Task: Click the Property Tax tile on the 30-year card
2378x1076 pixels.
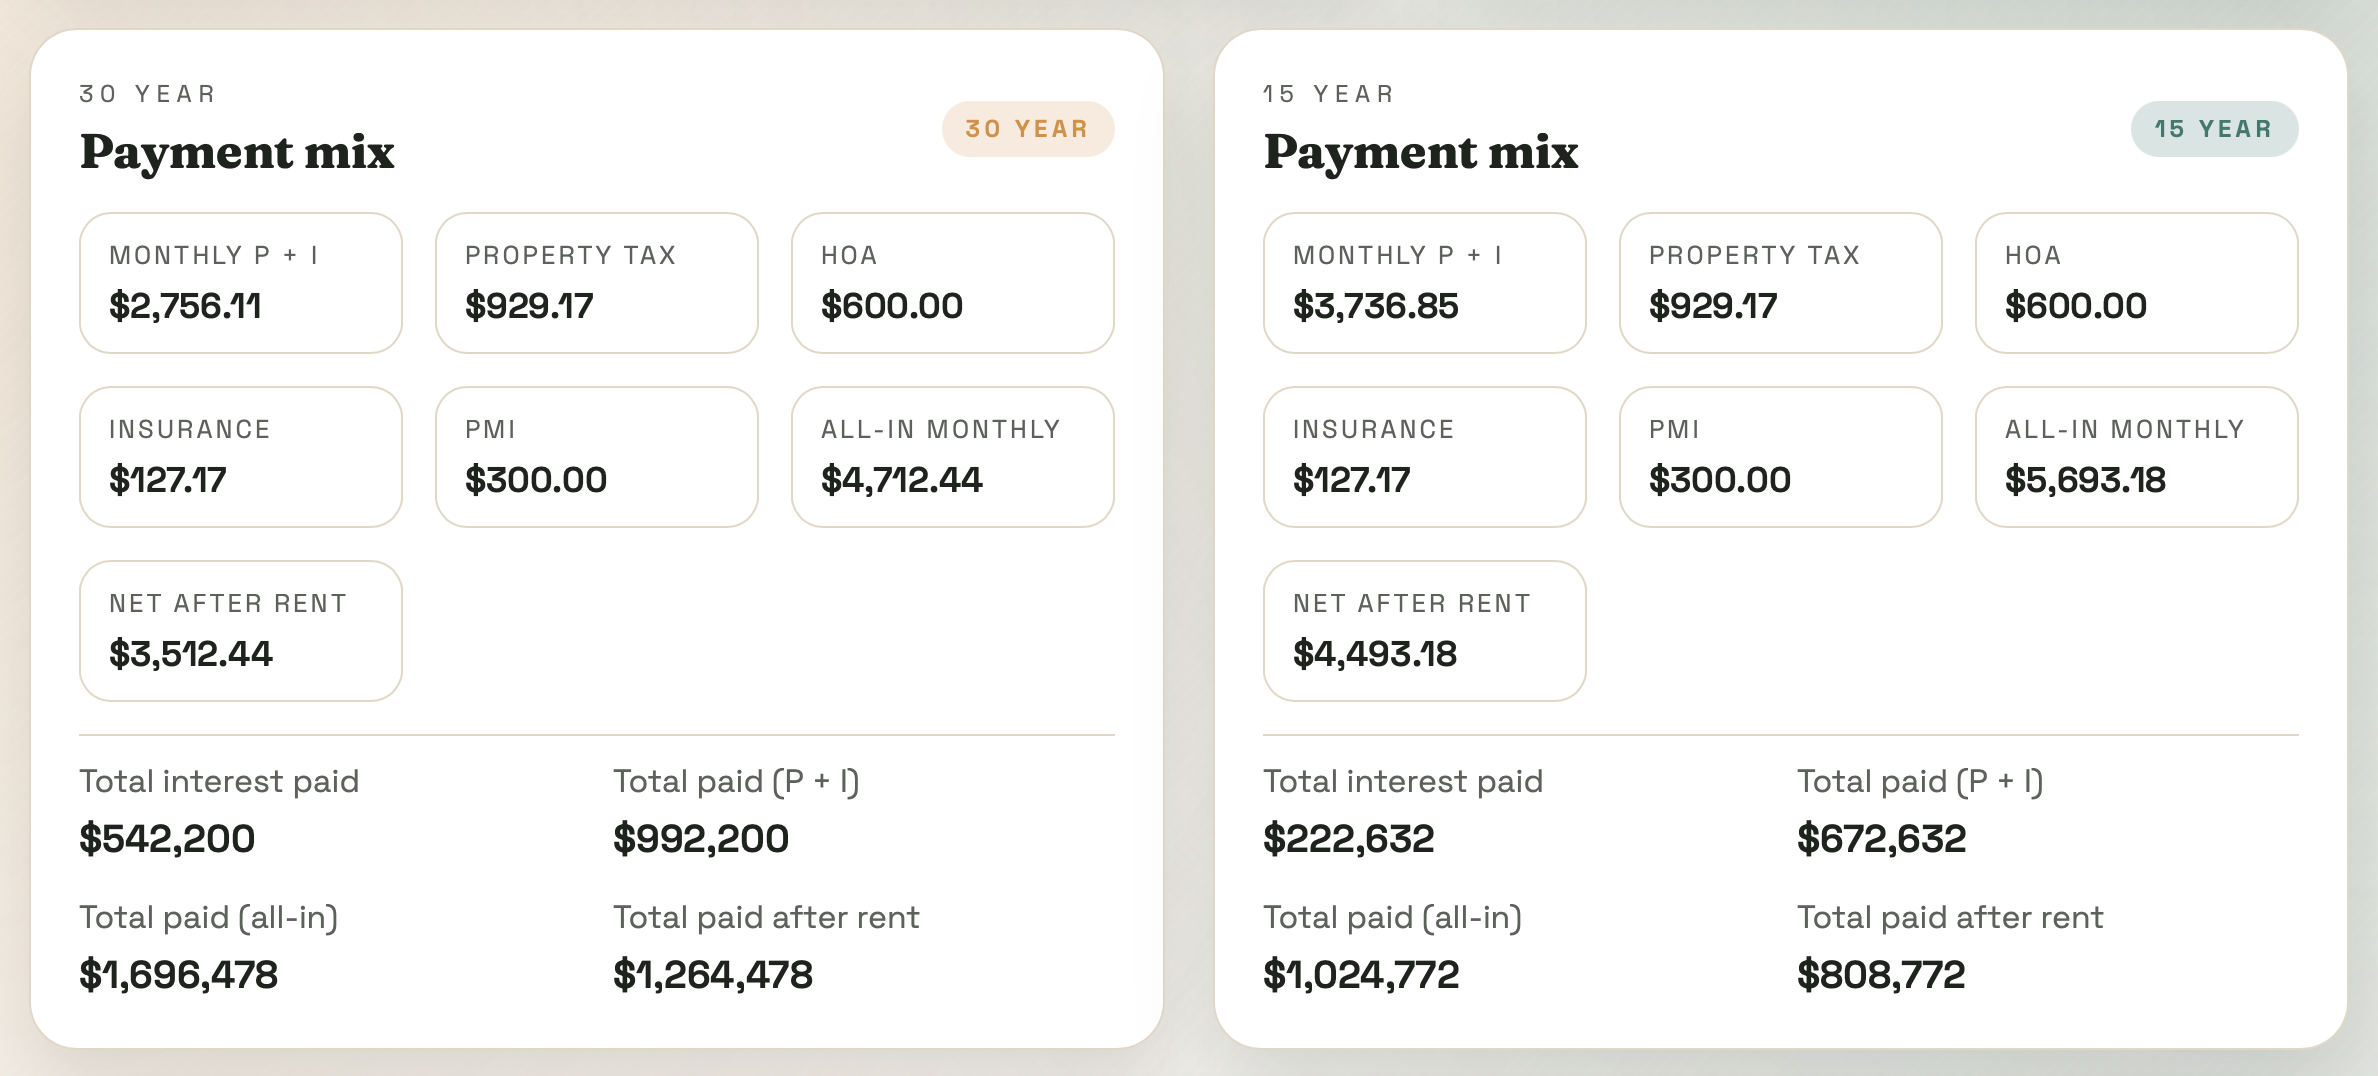Action: (595, 283)
